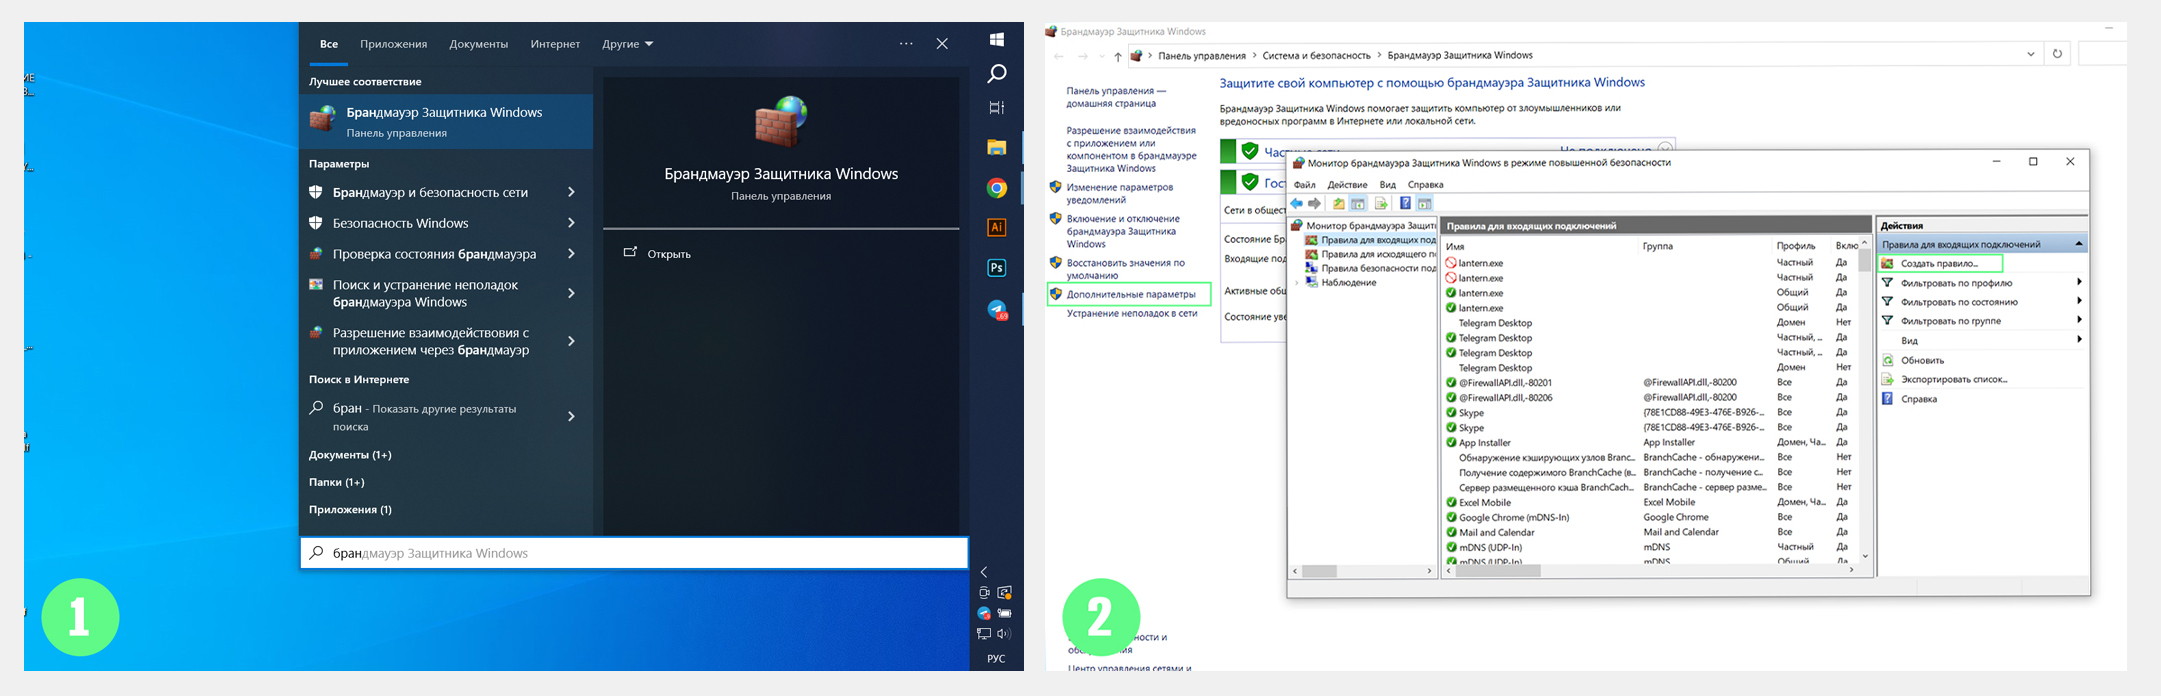Click Открыть in the search preview
This screenshot has height=696, width=2161.
668,254
